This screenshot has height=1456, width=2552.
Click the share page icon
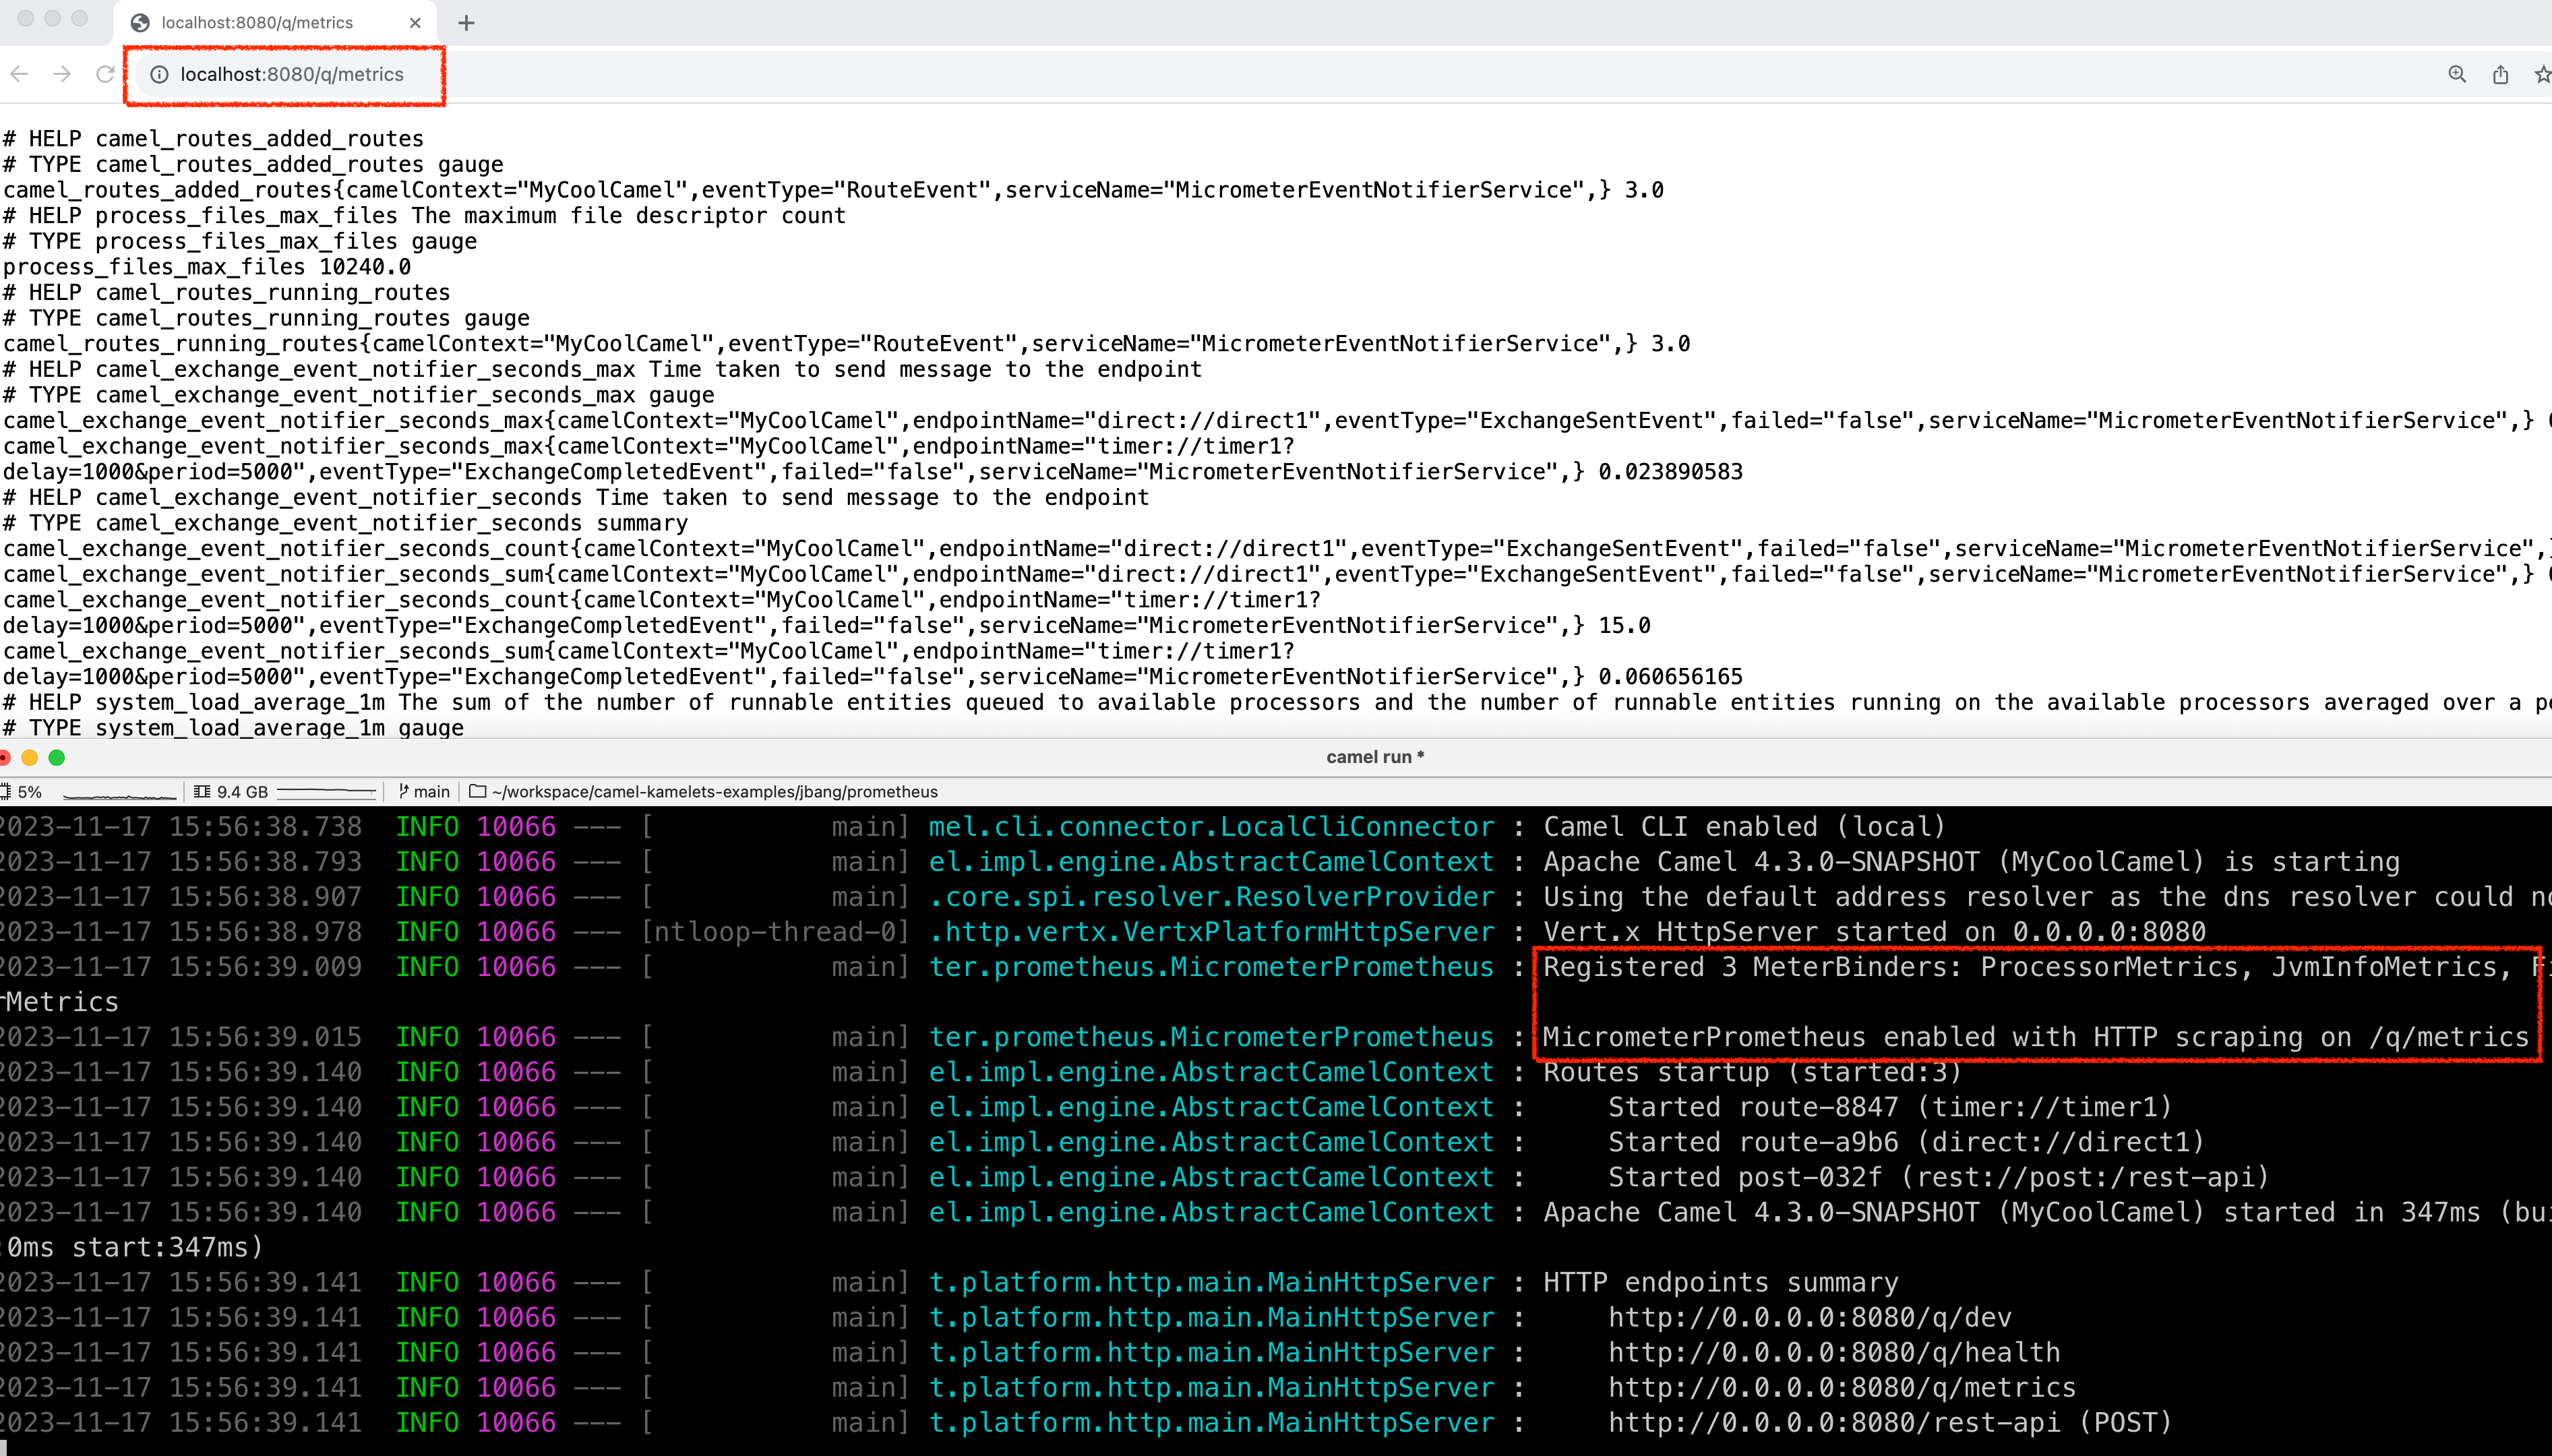coord(2500,75)
